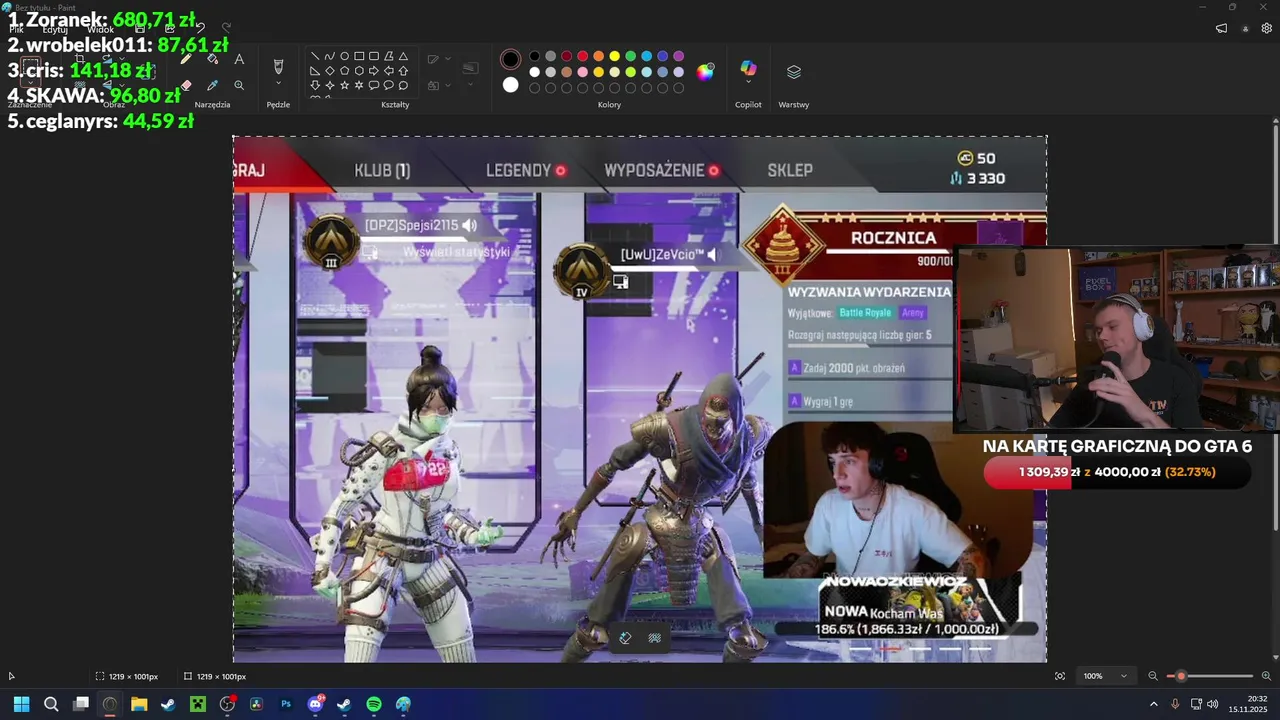Viewport: 1280px width, 720px height.
Task: Open the Widok menu
Action: [101, 29]
